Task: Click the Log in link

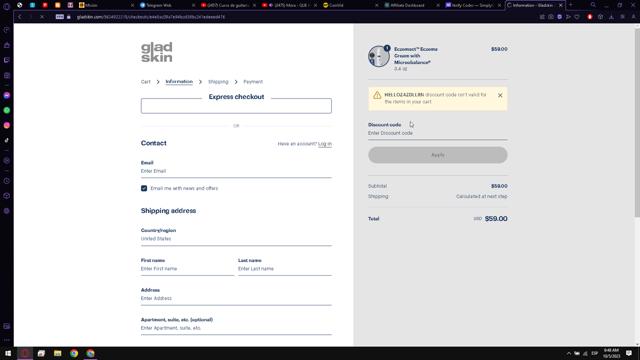Action: (325, 144)
